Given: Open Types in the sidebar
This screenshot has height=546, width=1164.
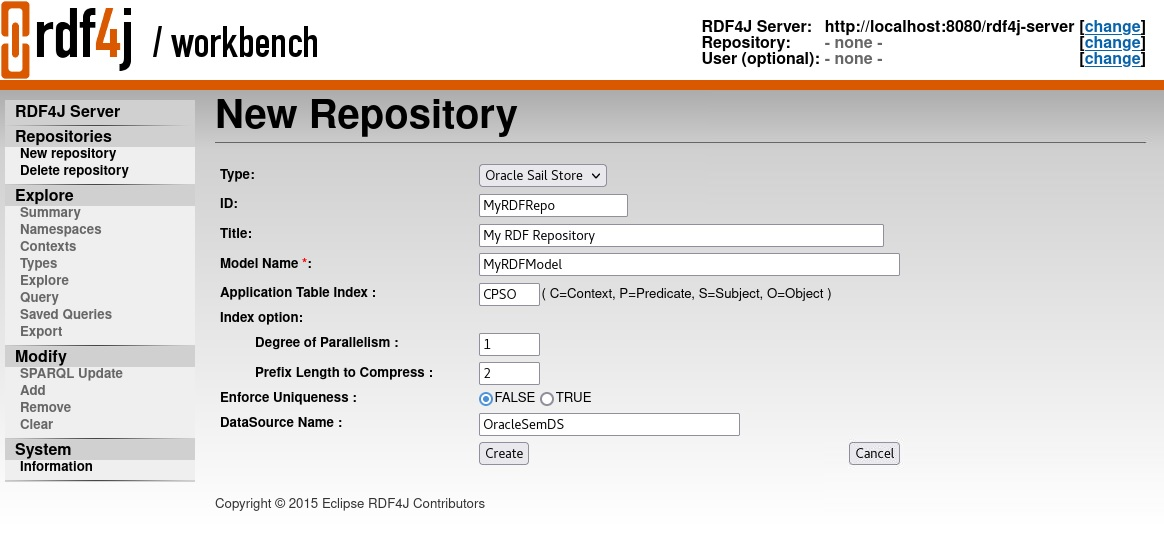Looking at the screenshot, I should click(x=39, y=263).
